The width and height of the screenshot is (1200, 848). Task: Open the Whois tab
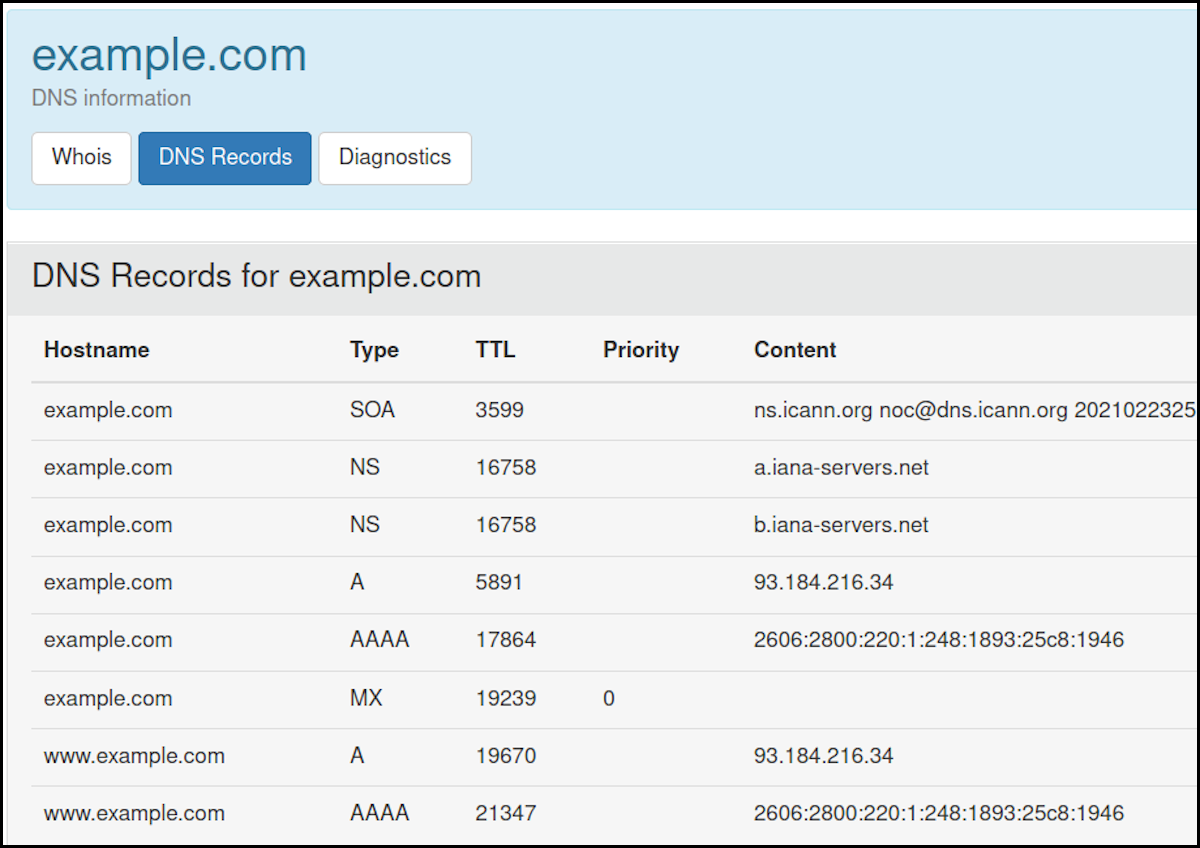coord(82,158)
